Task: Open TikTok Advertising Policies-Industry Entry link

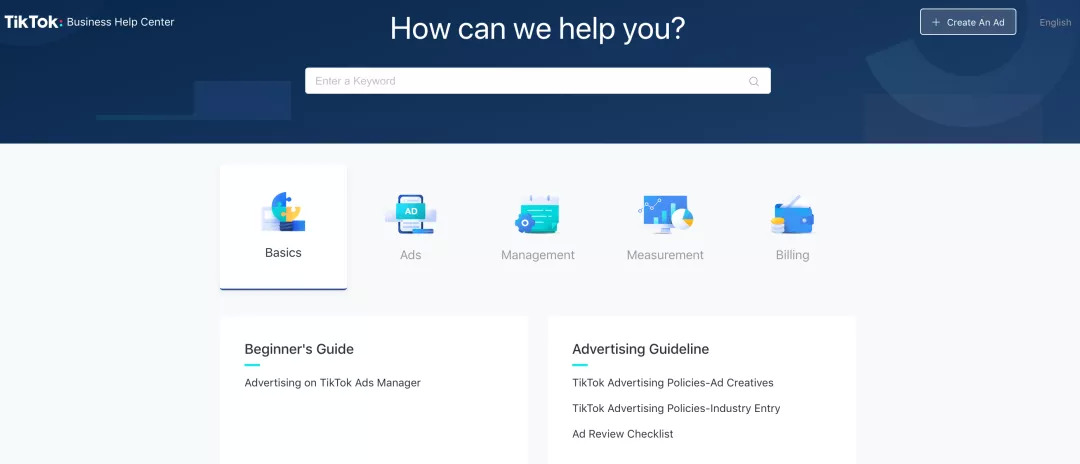Action: point(676,408)
